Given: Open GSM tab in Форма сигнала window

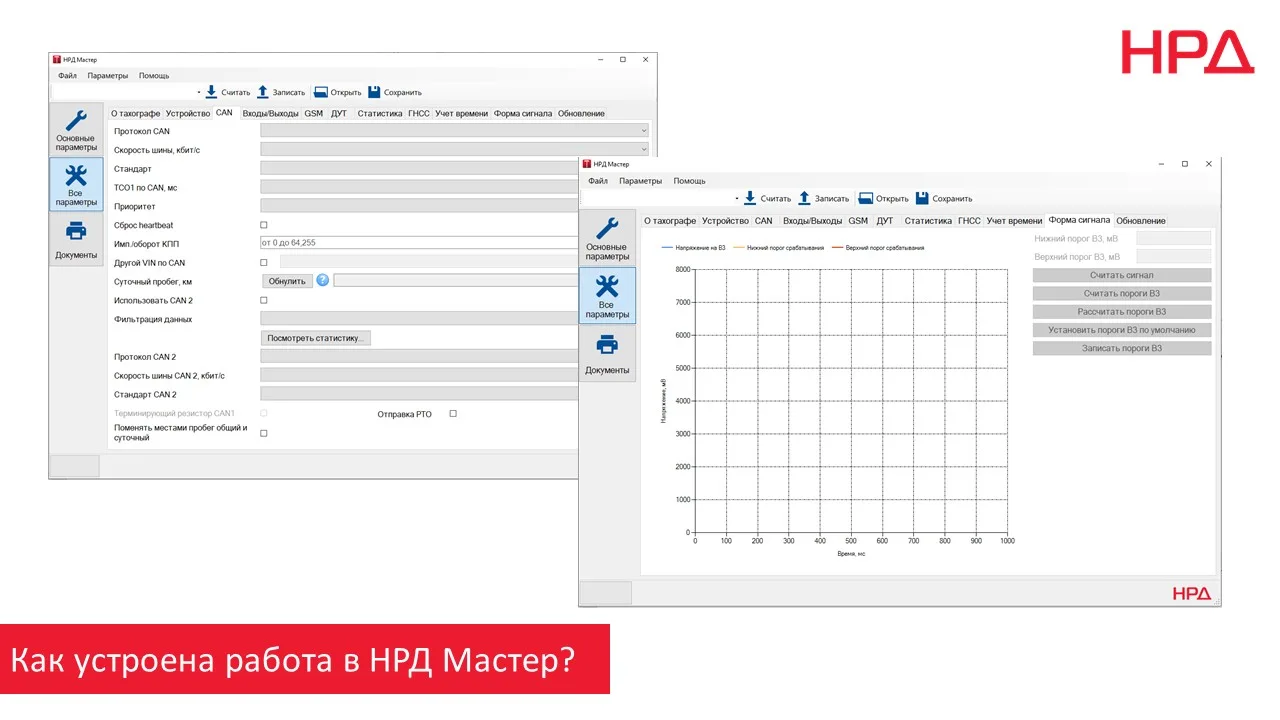Looking at the screenshot, I should click(858, 221).
